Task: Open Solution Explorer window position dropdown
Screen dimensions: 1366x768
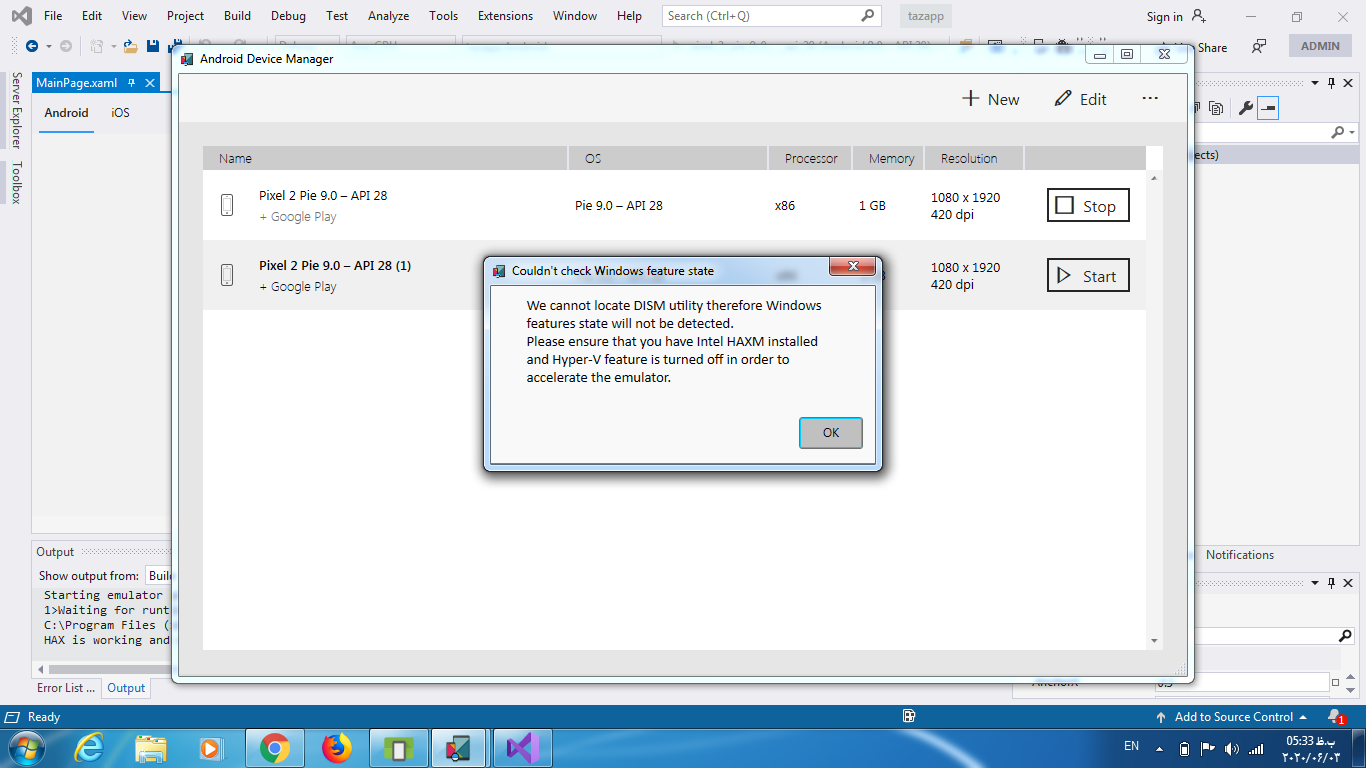Action: pyautogui.click(x=1315, y=84)
